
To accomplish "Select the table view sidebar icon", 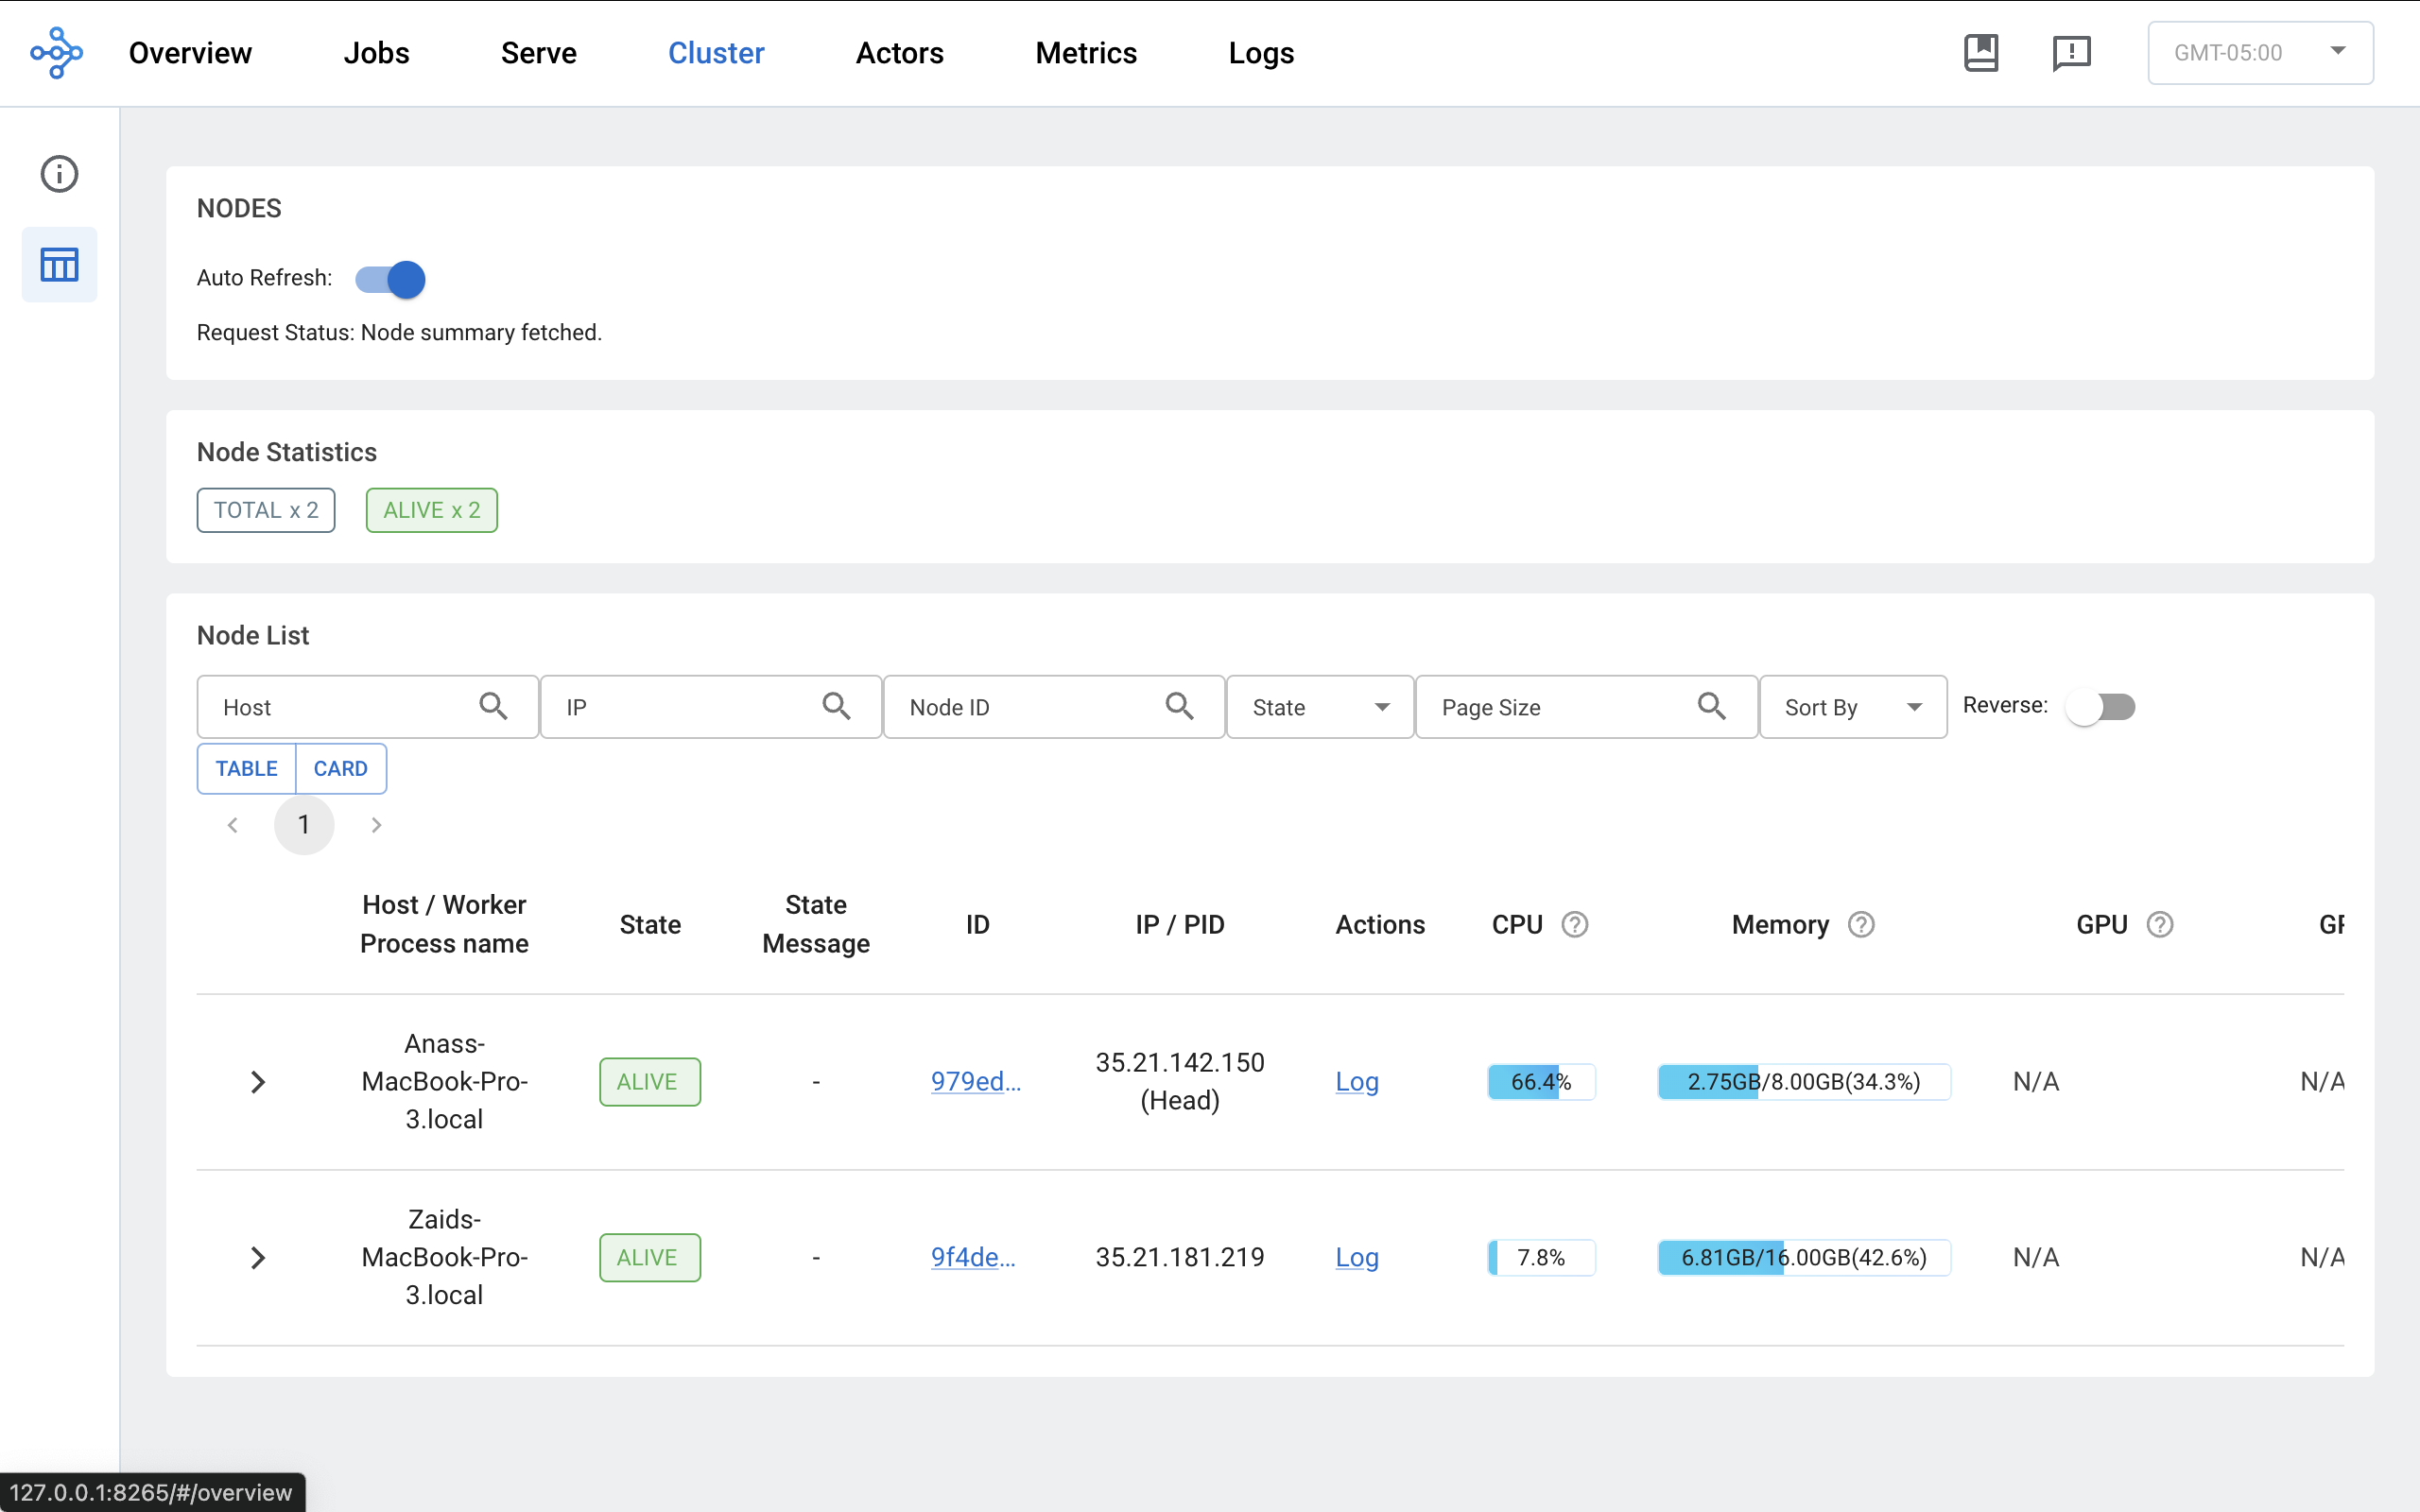I will click(x=59, y=265).
